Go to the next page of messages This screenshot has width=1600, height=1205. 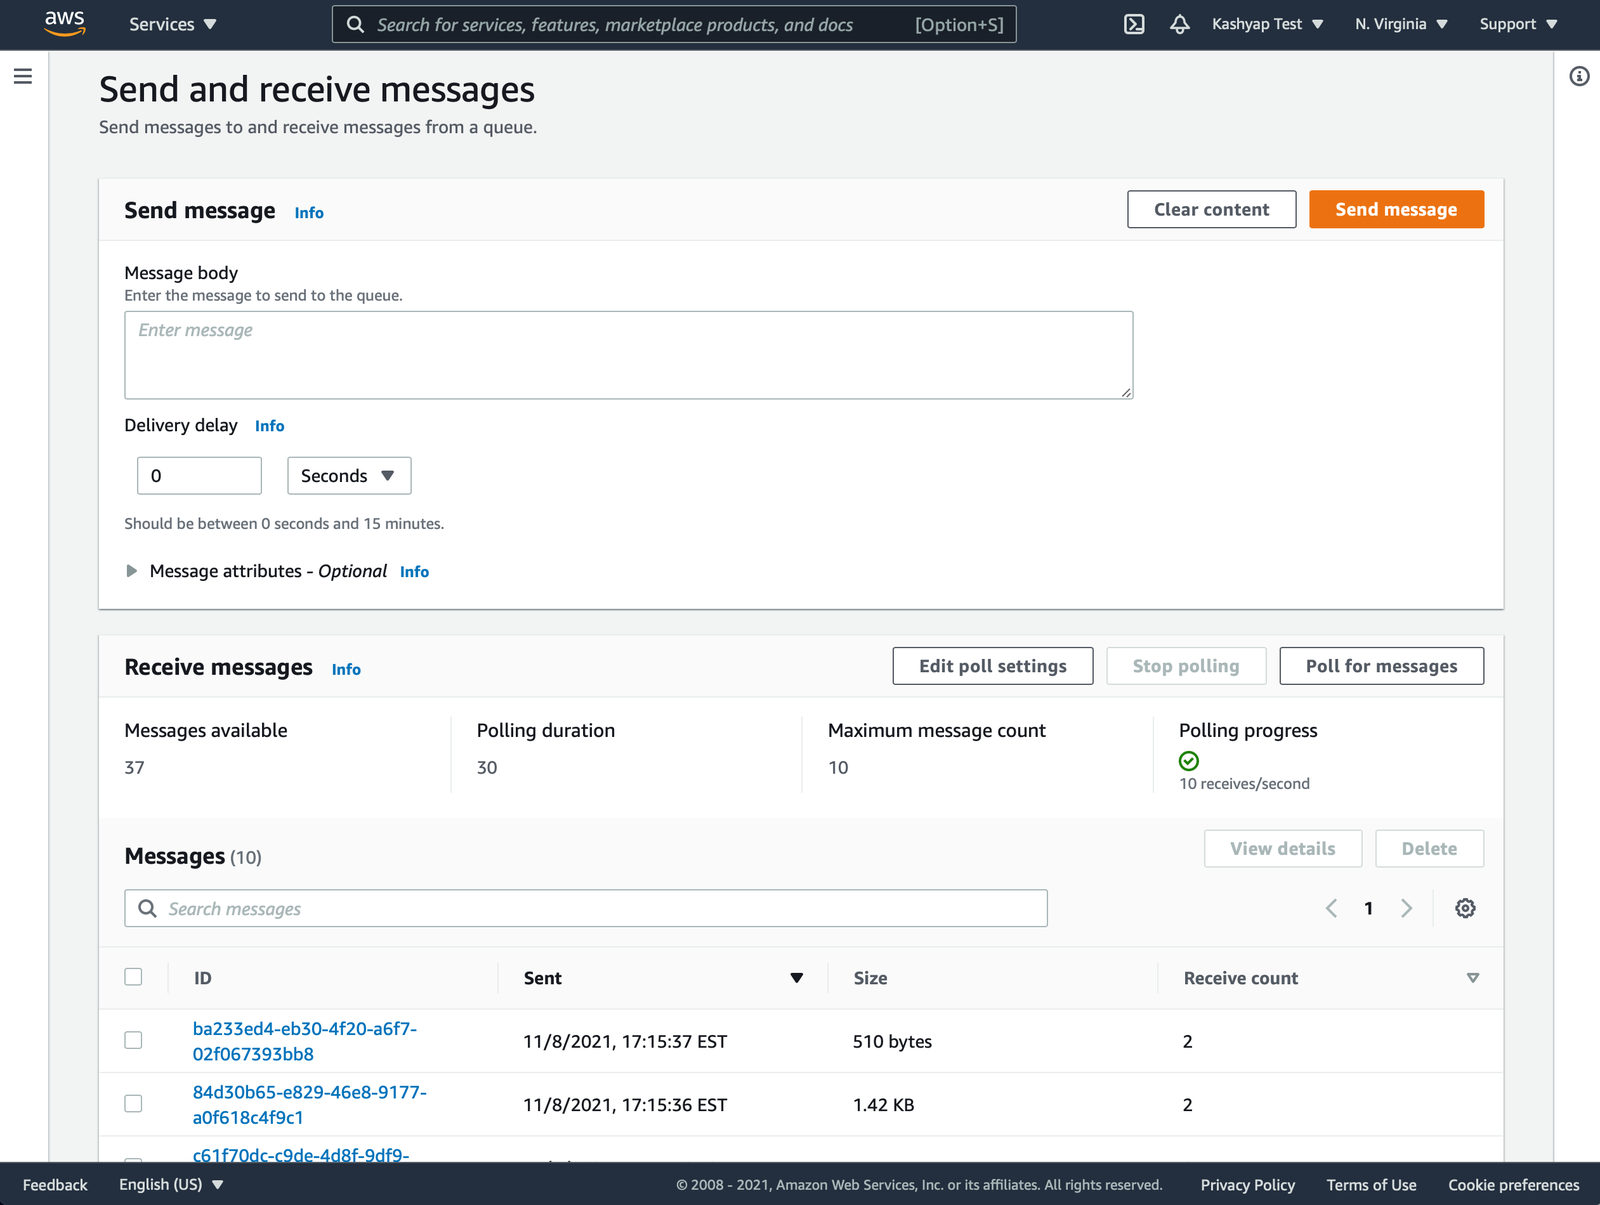[1407, 908]
